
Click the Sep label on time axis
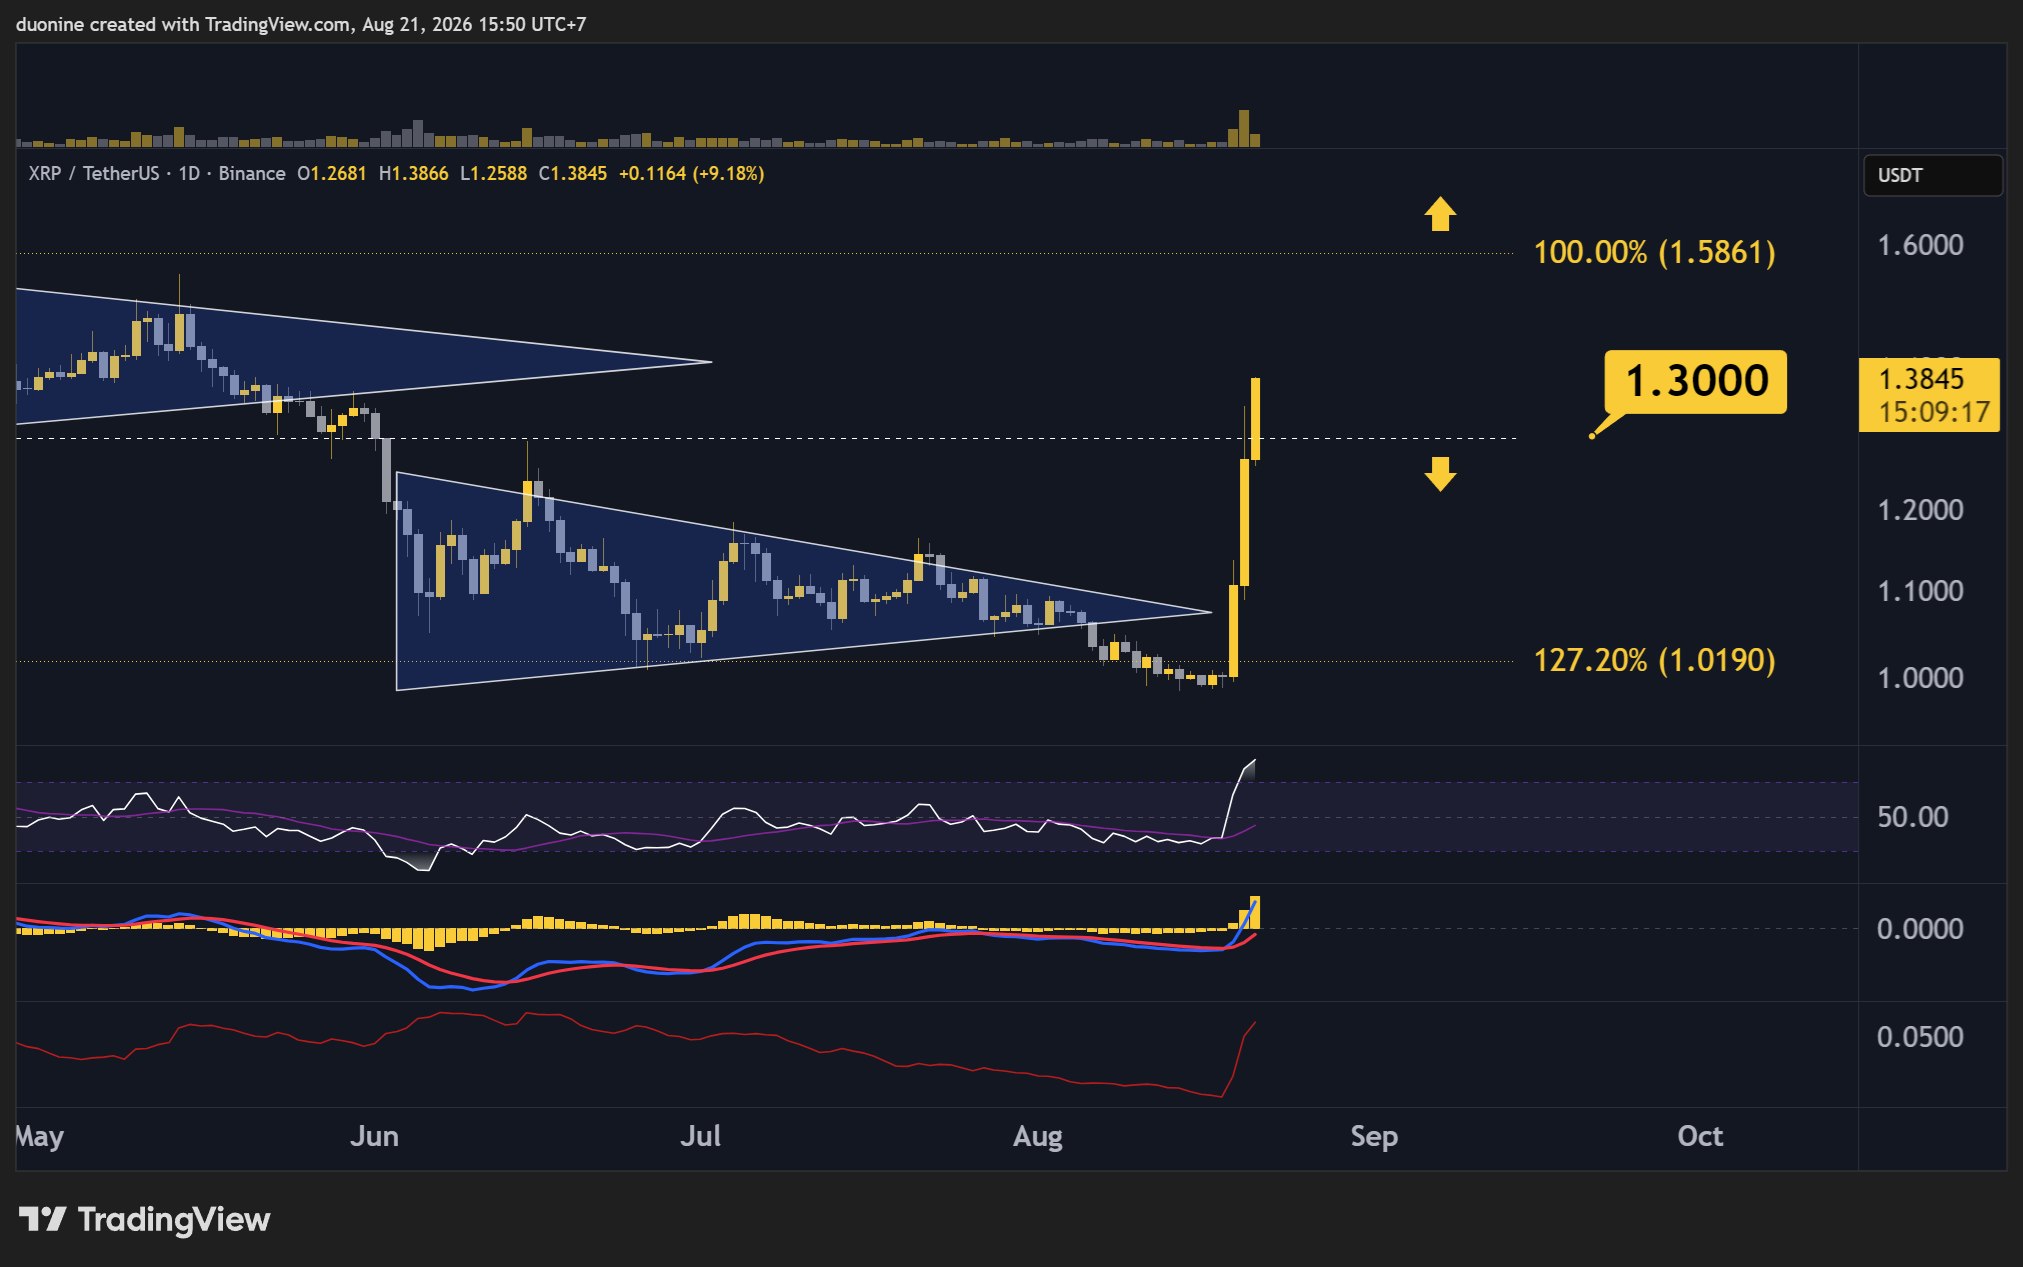click(1374, 1137)
